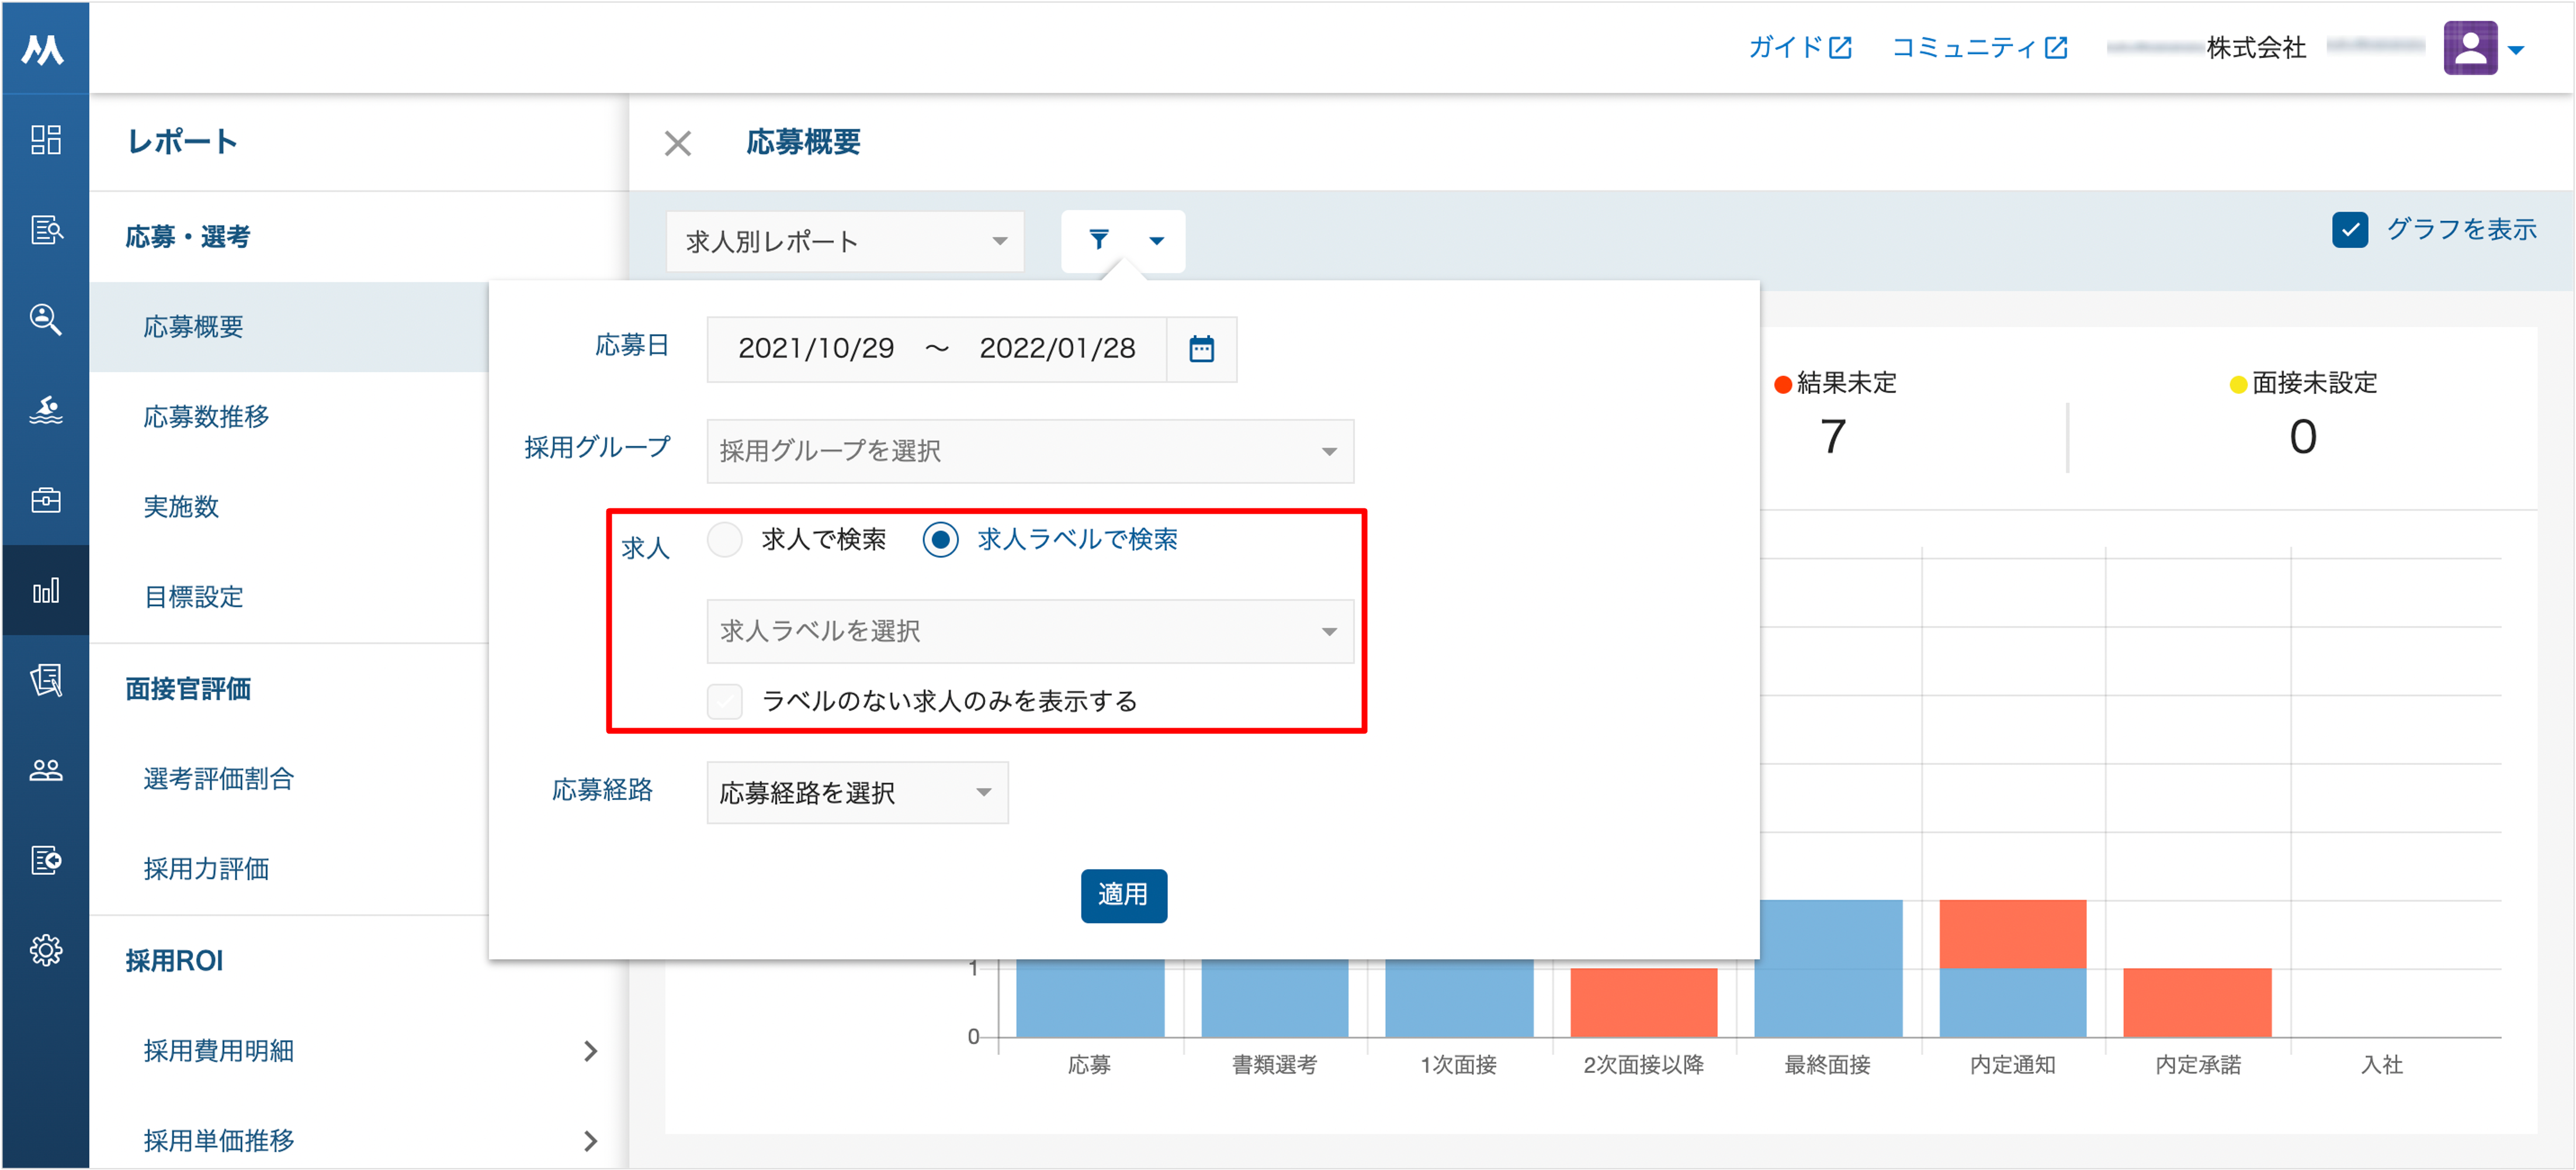2576x1170 pixels.
Task: Toggle the グラフを表示 checkbox
Action: point(2350,230)
